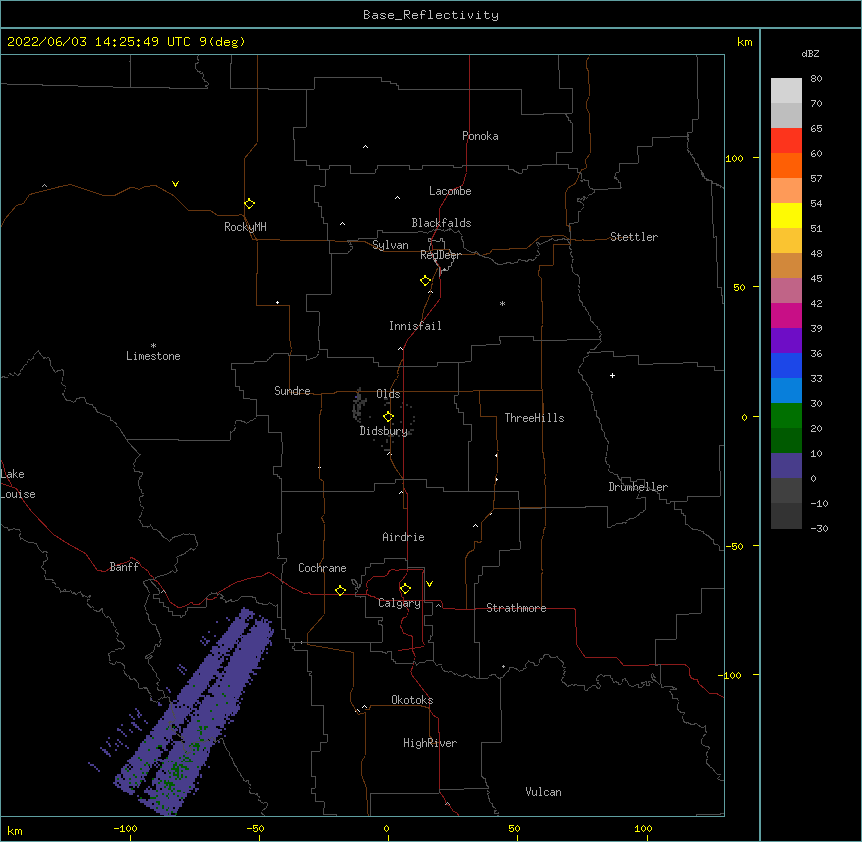Click the Innisfail city label
The height and width of the screenshot is (842, 862).
pyautogui.click(x=415, y=326)
